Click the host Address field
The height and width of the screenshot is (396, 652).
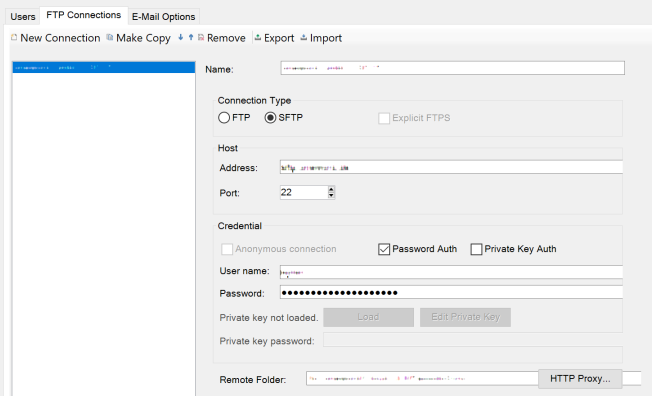pos(451,168)
